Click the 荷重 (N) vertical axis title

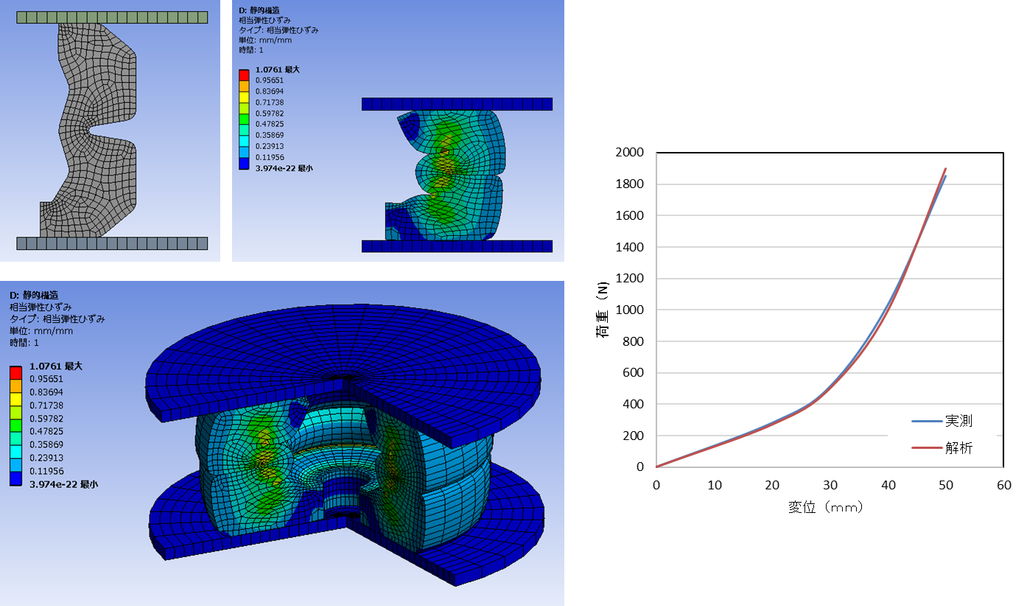click(x=601, y=310)
